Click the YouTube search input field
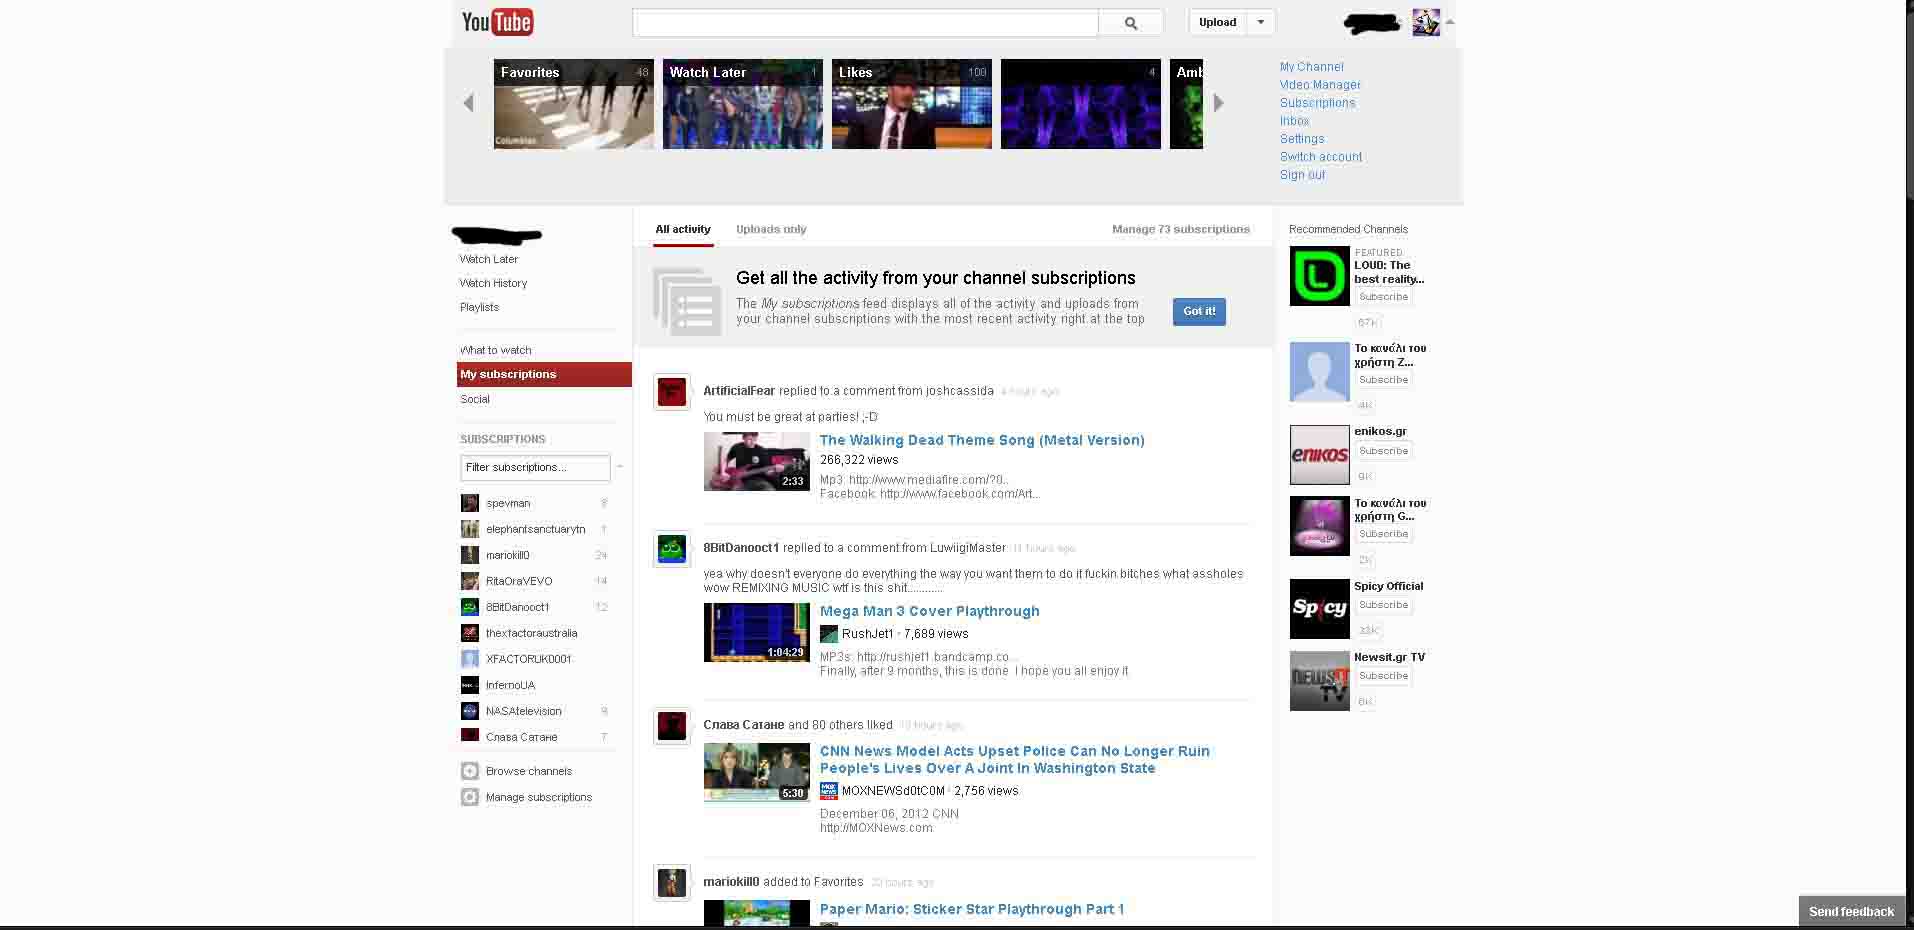 point(866,22)
